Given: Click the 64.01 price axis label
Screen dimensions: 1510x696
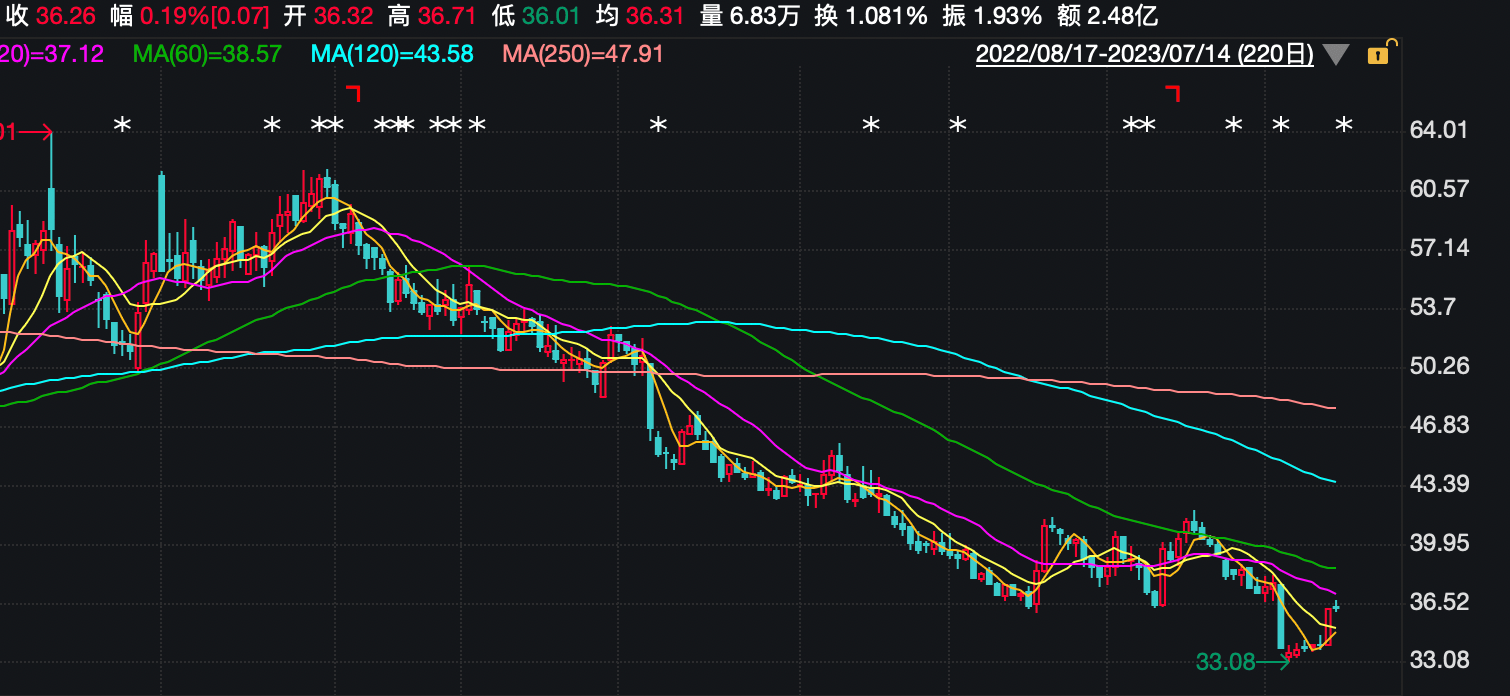Looking at the screenshot, I should (x=1438, y=130).
